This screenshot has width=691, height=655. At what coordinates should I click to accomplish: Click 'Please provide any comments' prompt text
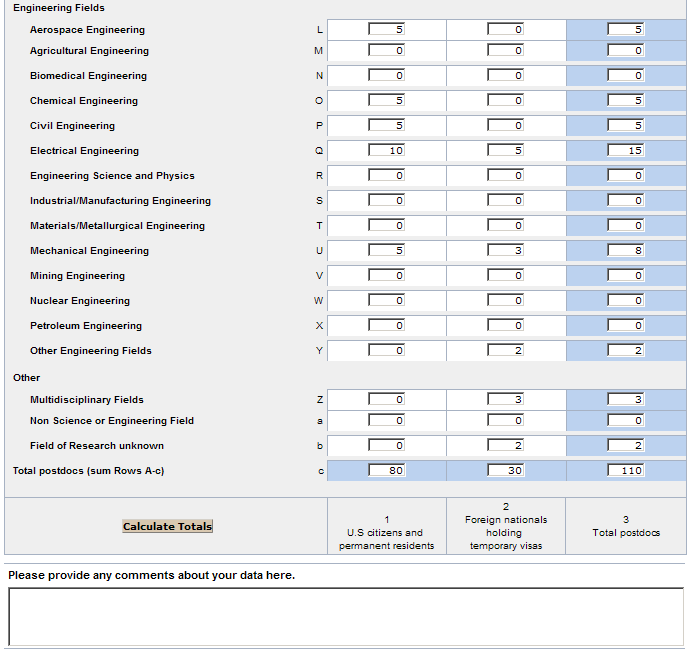click(x=152, y=575)
